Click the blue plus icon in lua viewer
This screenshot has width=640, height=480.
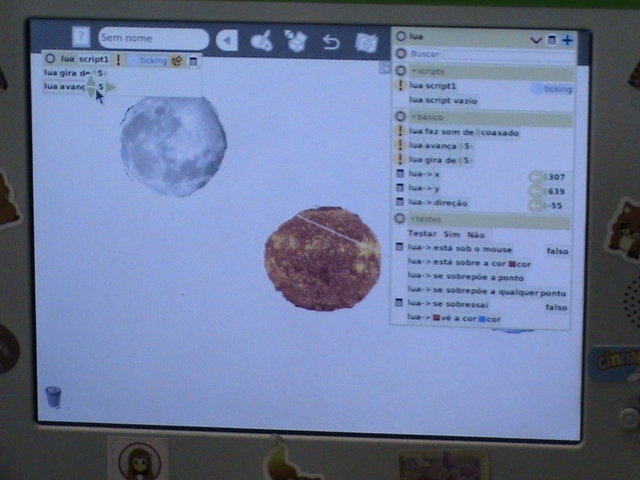click(567, 40)
